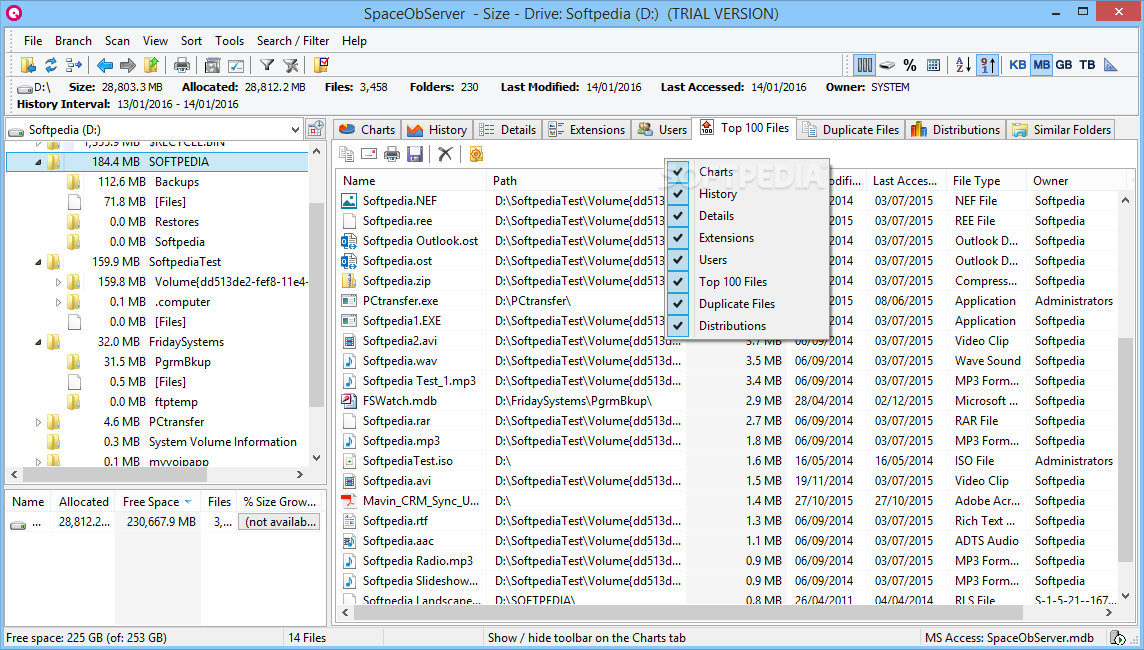
Task: Click the window with checkmark icon in main toolbar
Action: (x=236, y=65)
